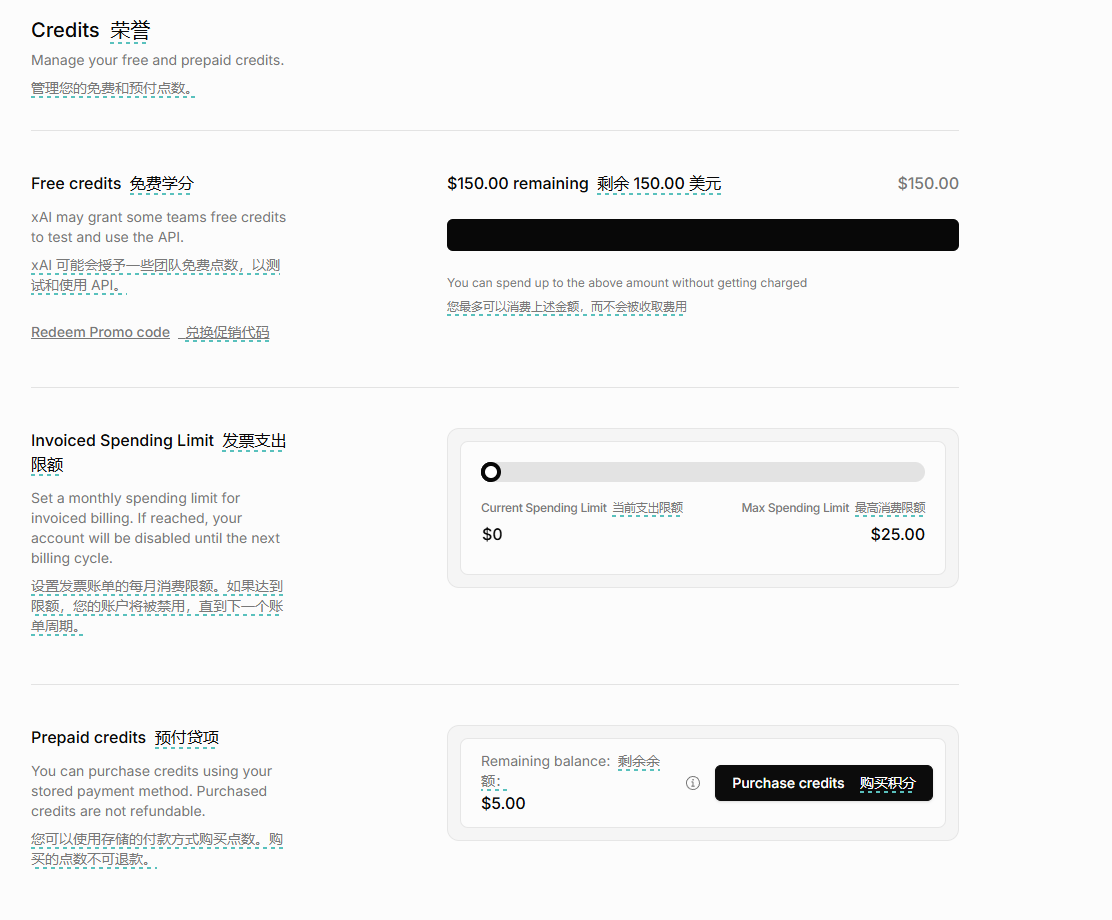The width and height of the screenshot is (1112, 920).
Task: Click the Current Spending Limit label
Action: pos(544,508)
